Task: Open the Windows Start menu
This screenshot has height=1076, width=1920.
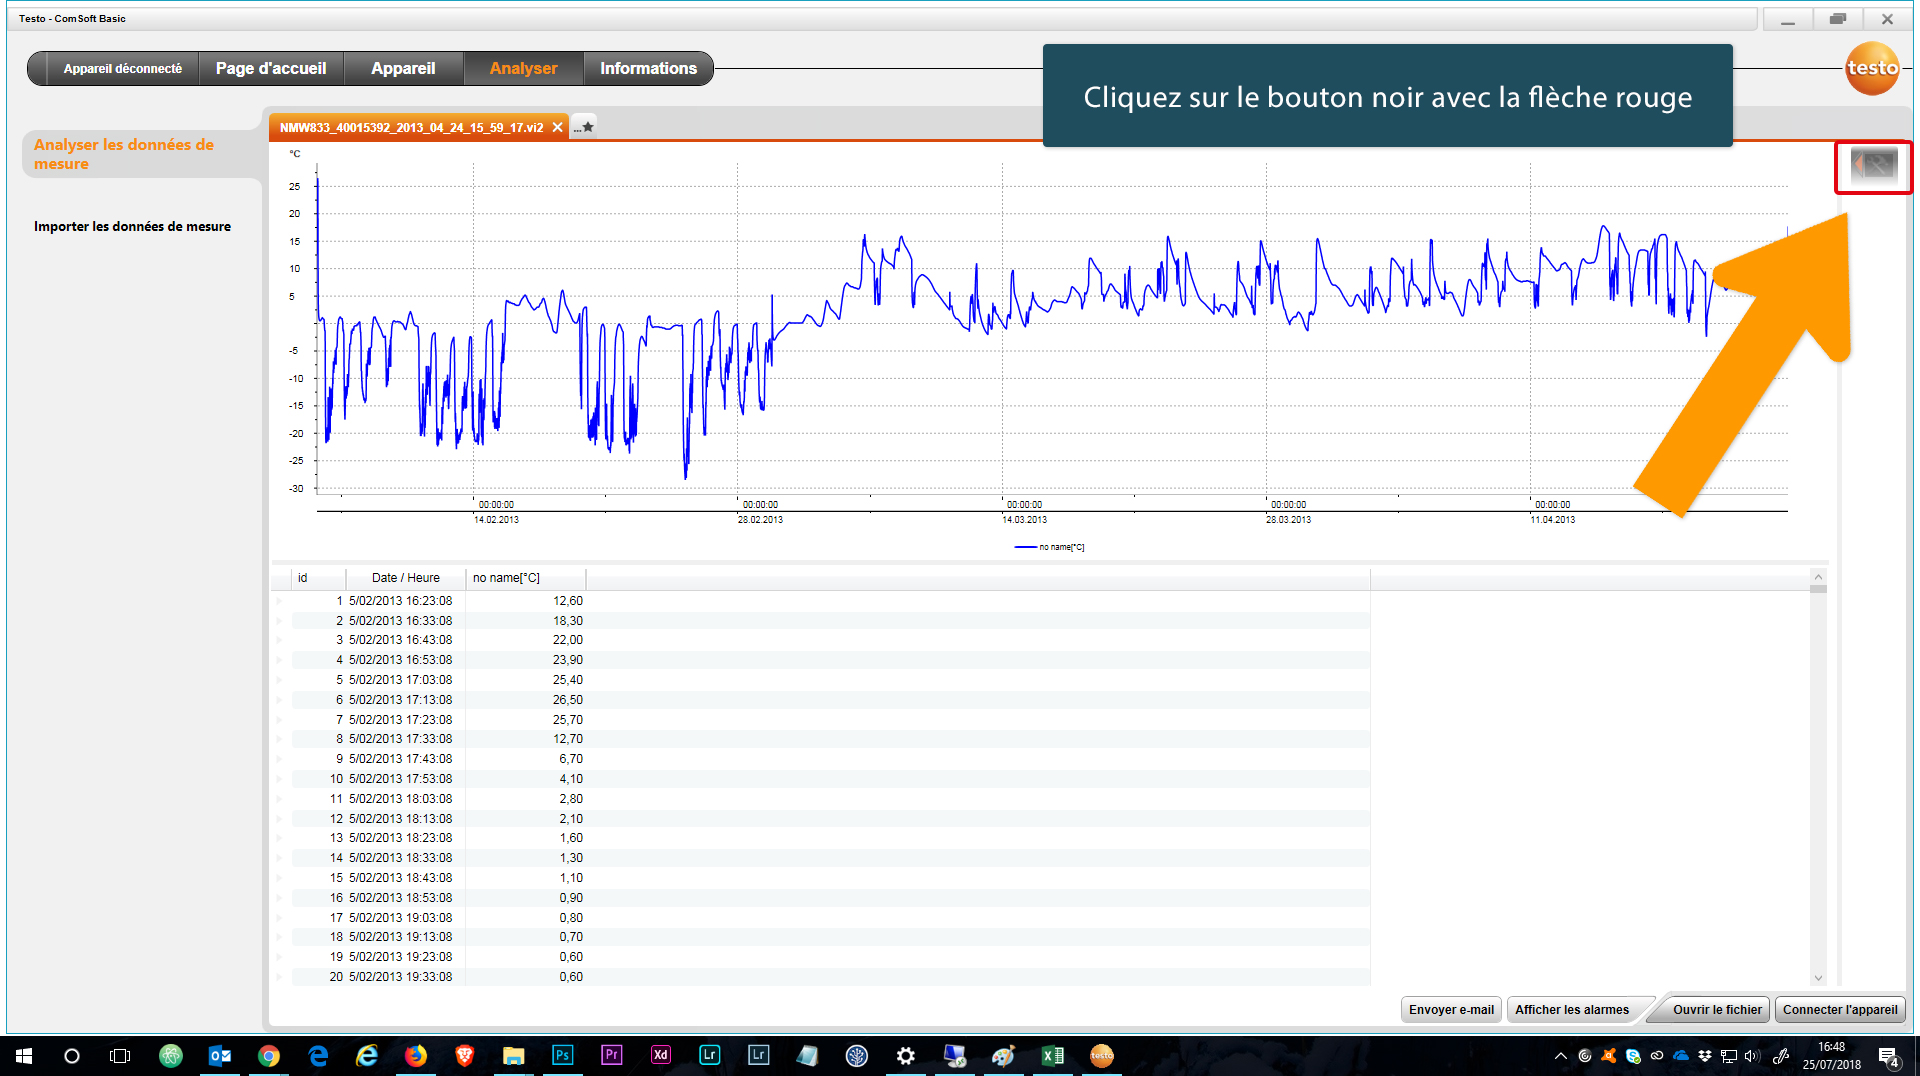Action: tap(24, 1056)
